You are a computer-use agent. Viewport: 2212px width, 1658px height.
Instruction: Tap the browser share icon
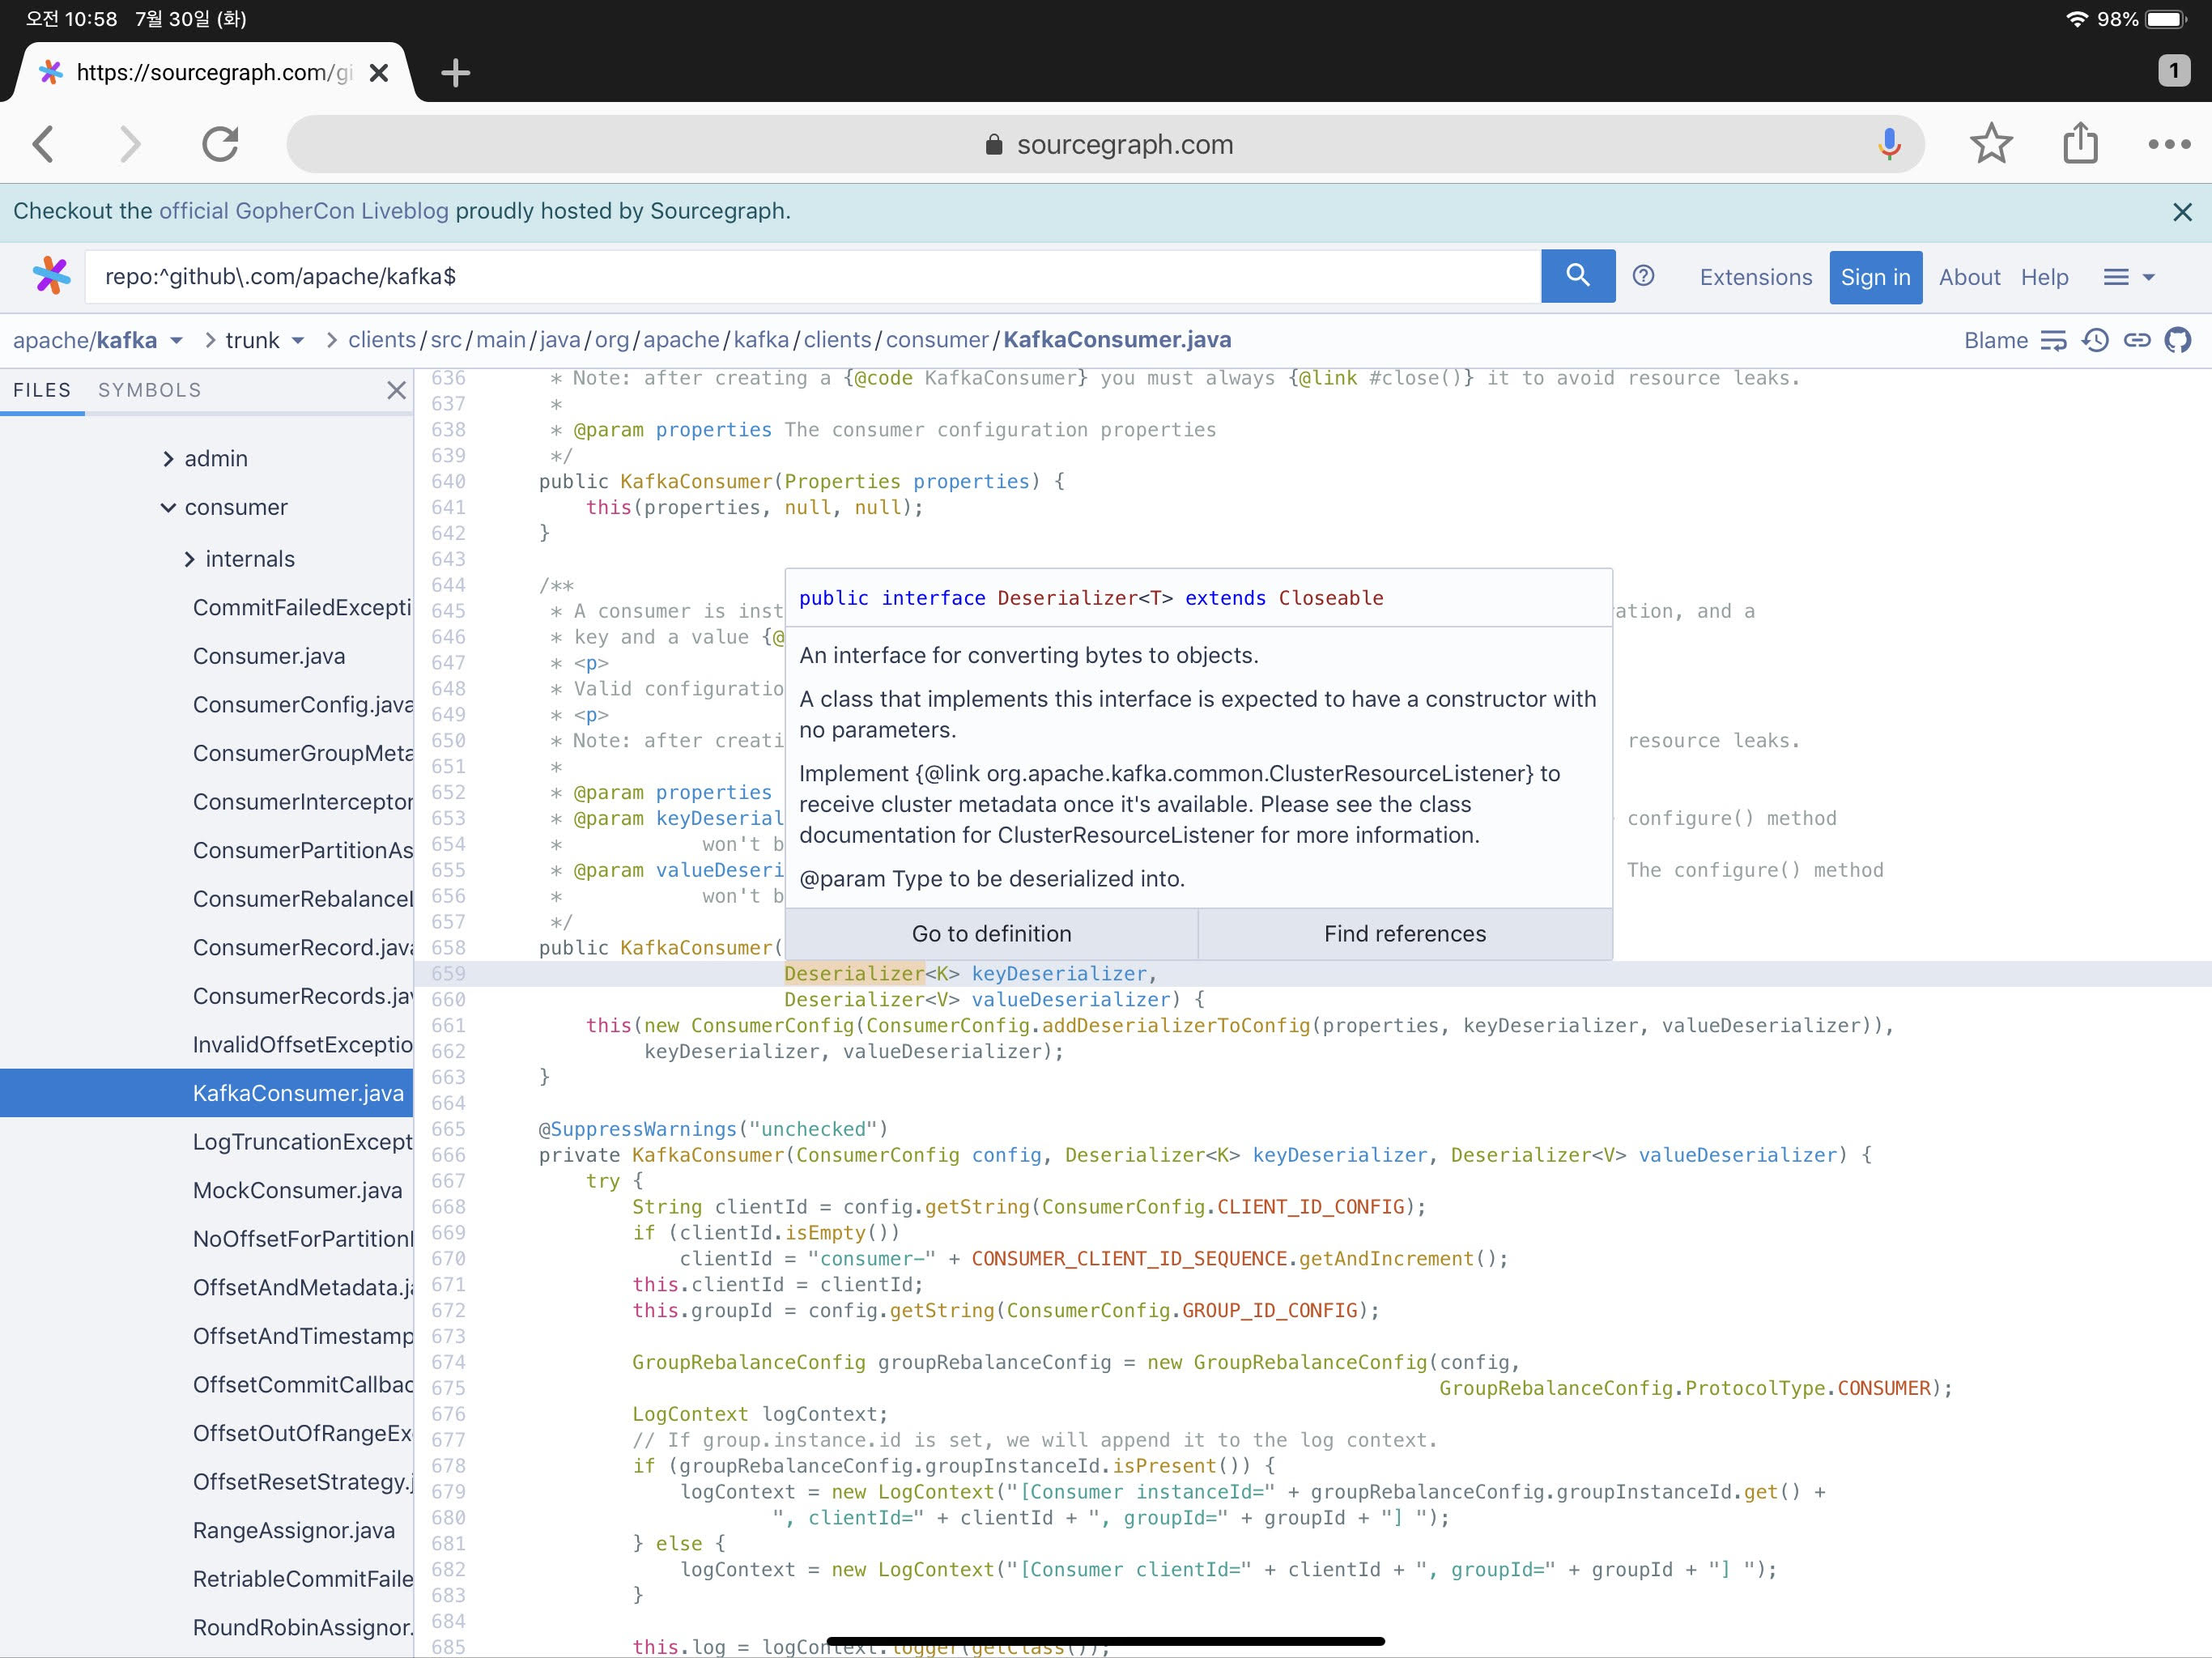pos(2080,144)
